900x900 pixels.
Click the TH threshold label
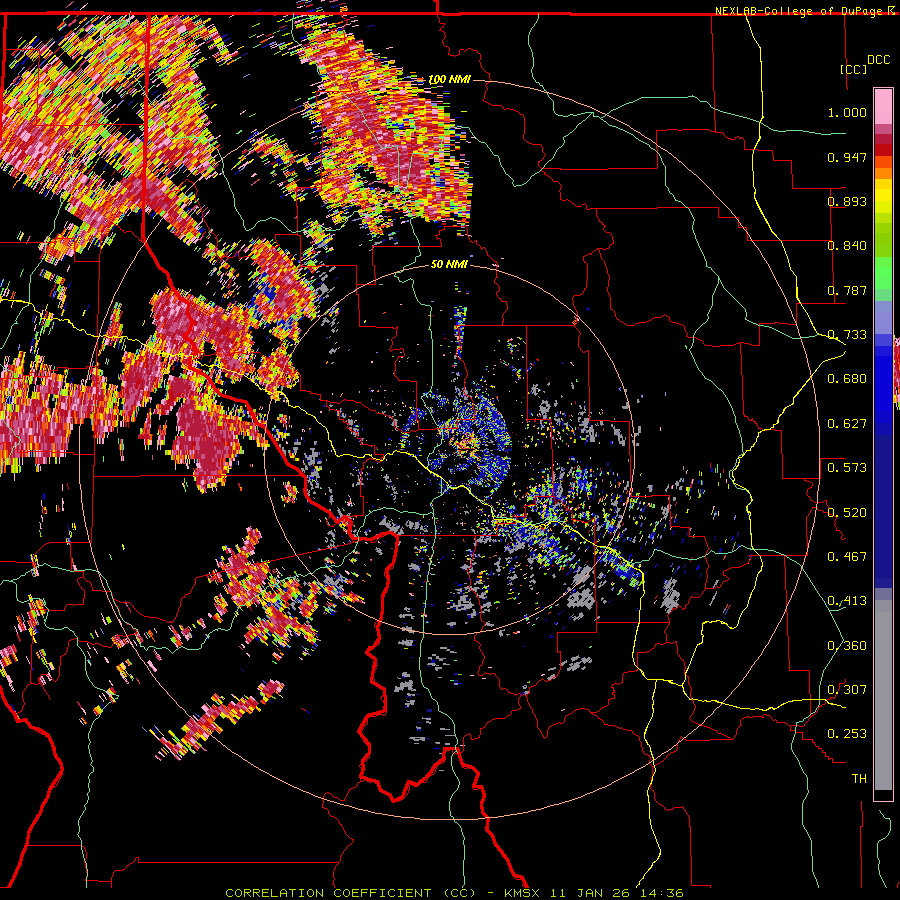tap(859, 779)
